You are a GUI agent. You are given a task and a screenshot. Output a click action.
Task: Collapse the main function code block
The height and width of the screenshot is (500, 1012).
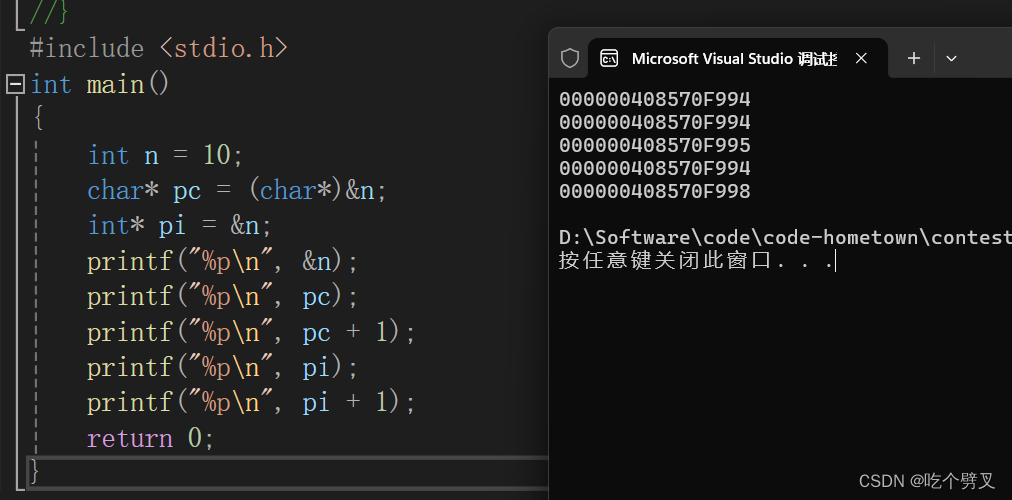(x=15, y=85)
